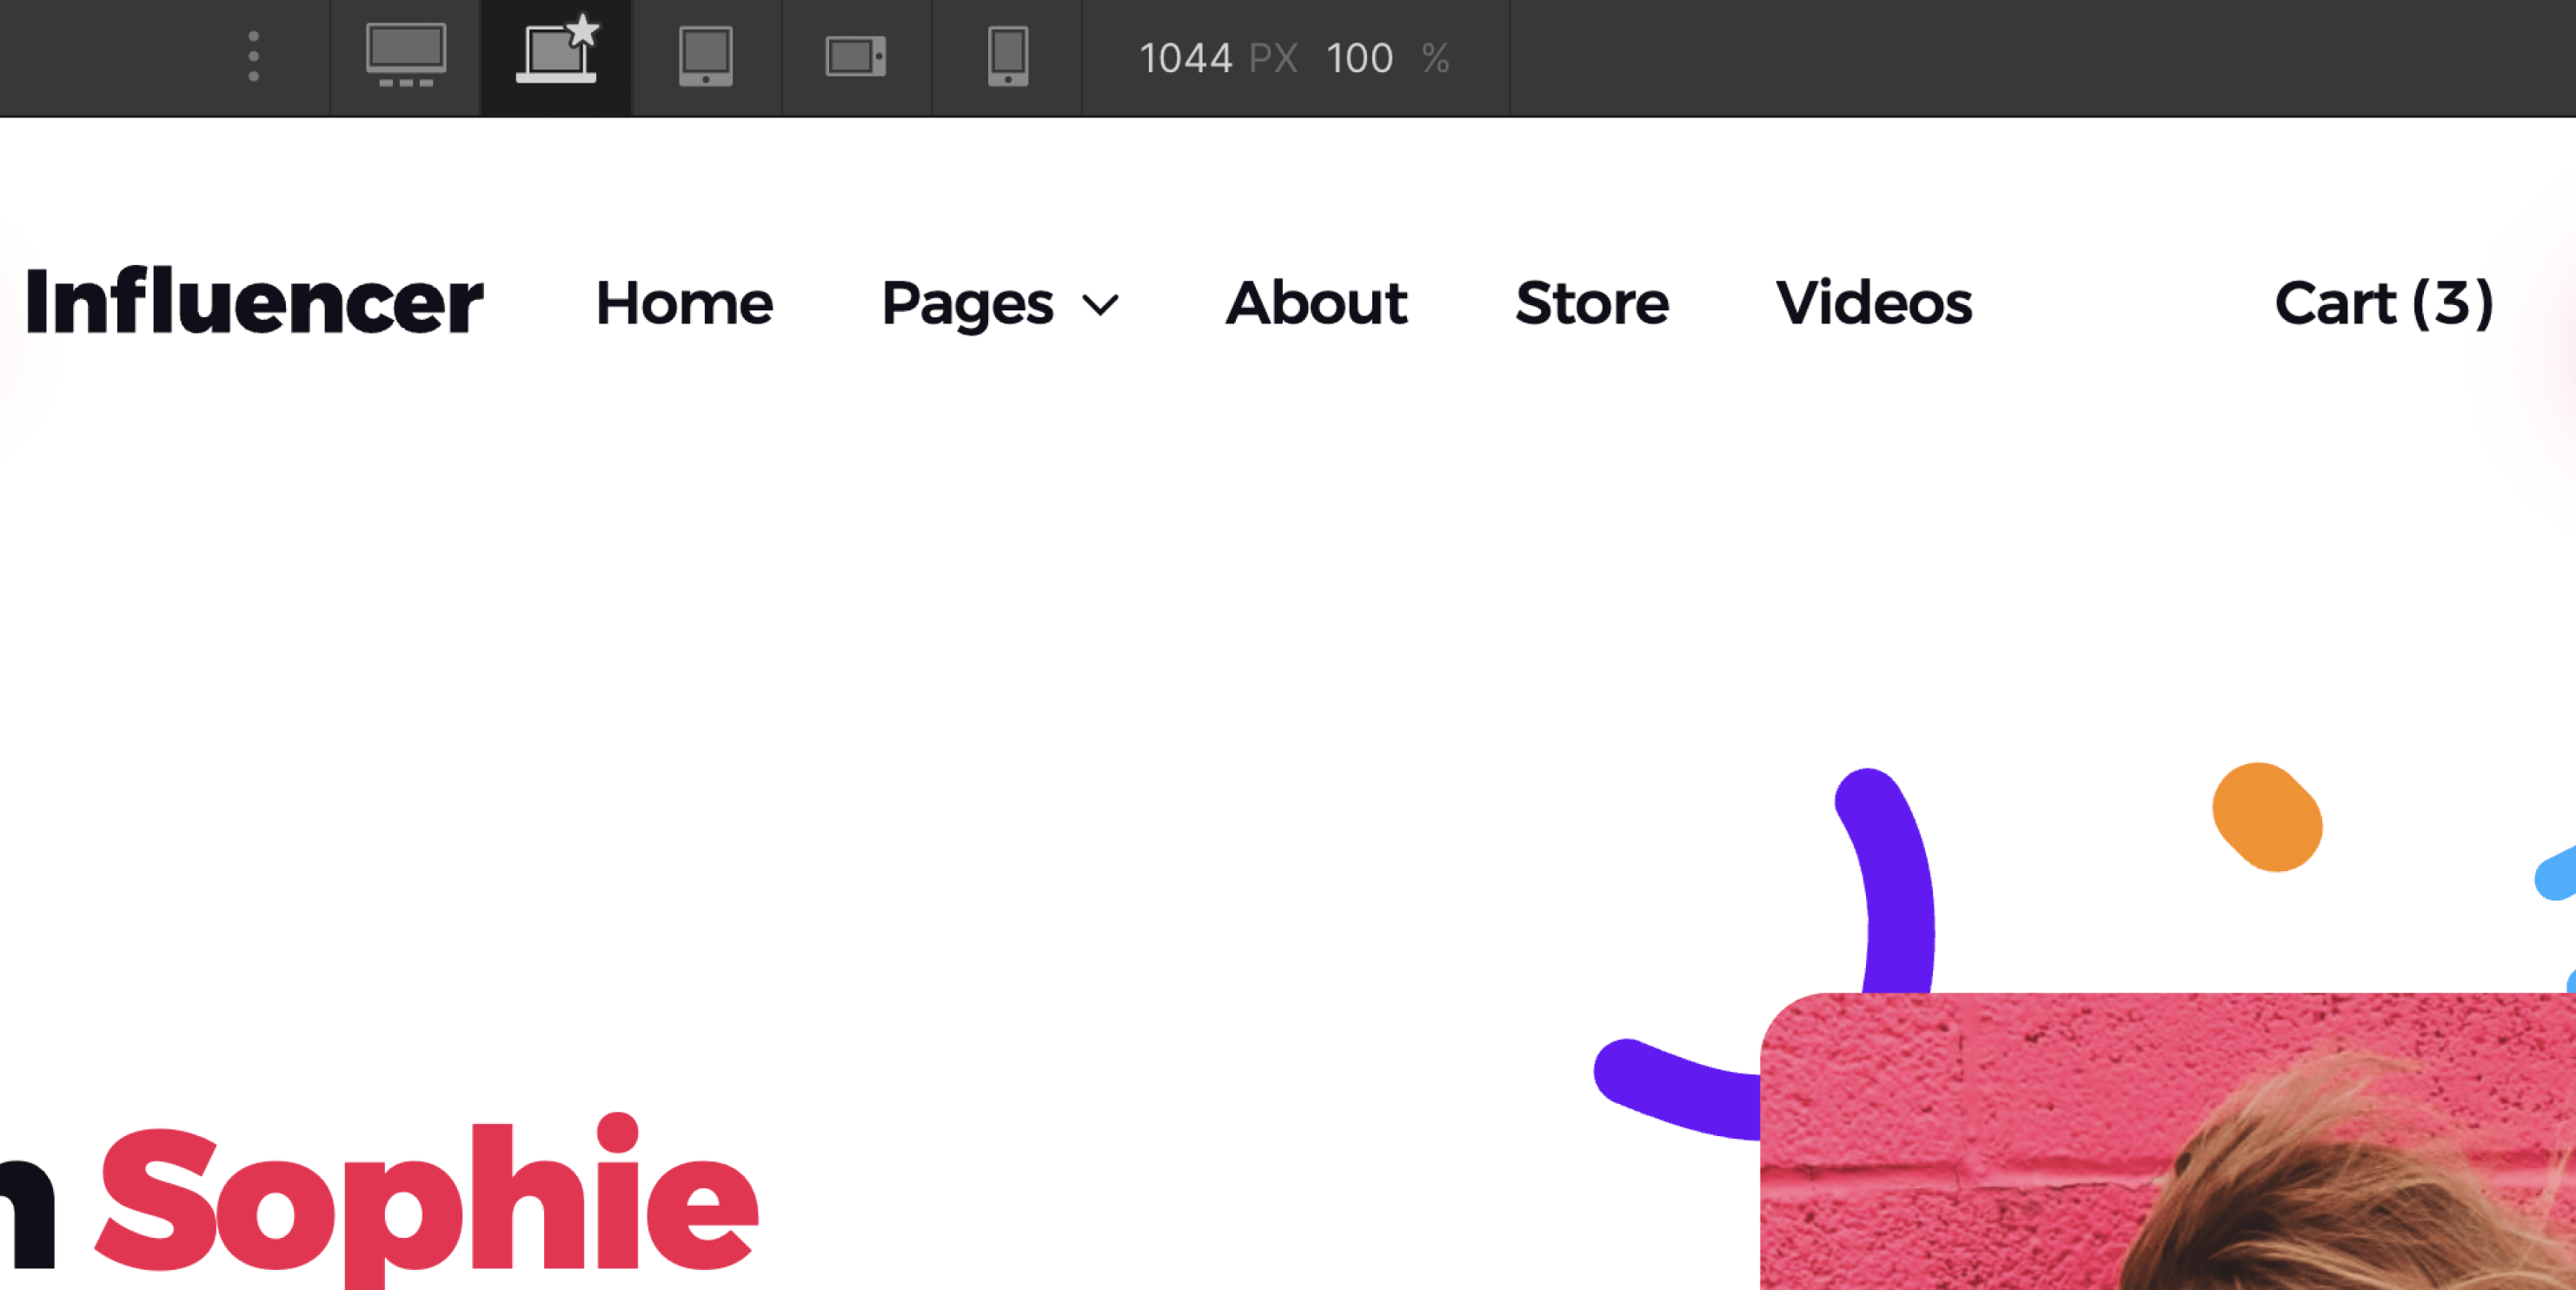The image size is (2576, 1290).
Task: Adjust the zoom percentage value of 100
Action: [x=1360, y=57]
